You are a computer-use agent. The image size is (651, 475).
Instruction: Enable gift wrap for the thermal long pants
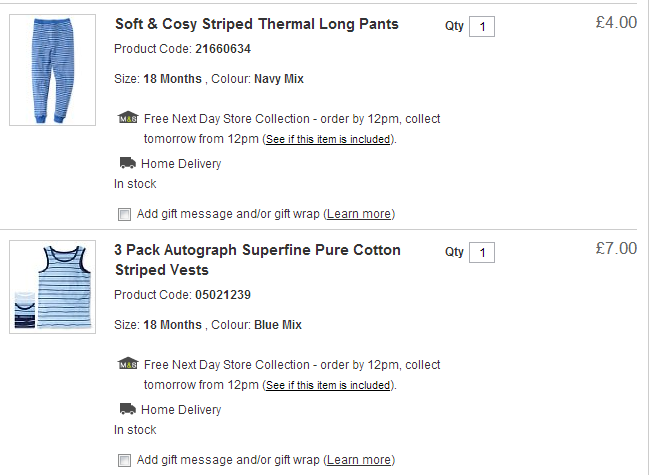pos(124,214)
